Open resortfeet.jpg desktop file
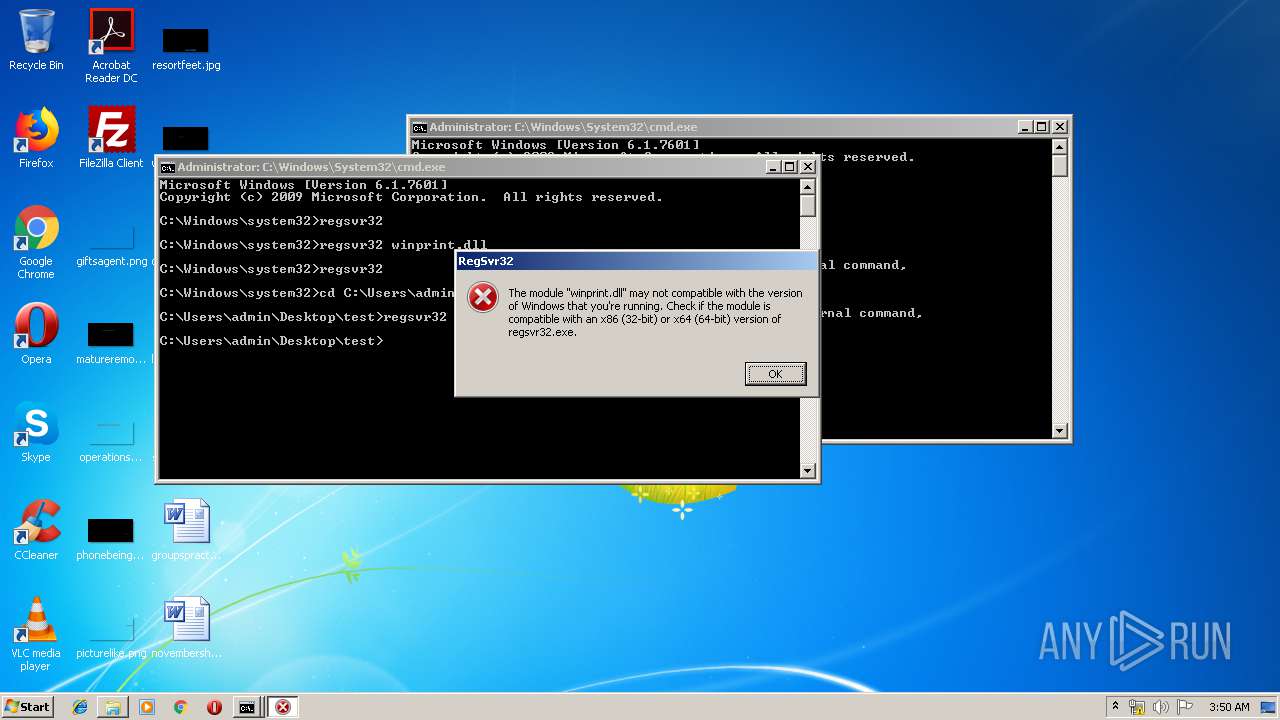 (186, 49)
